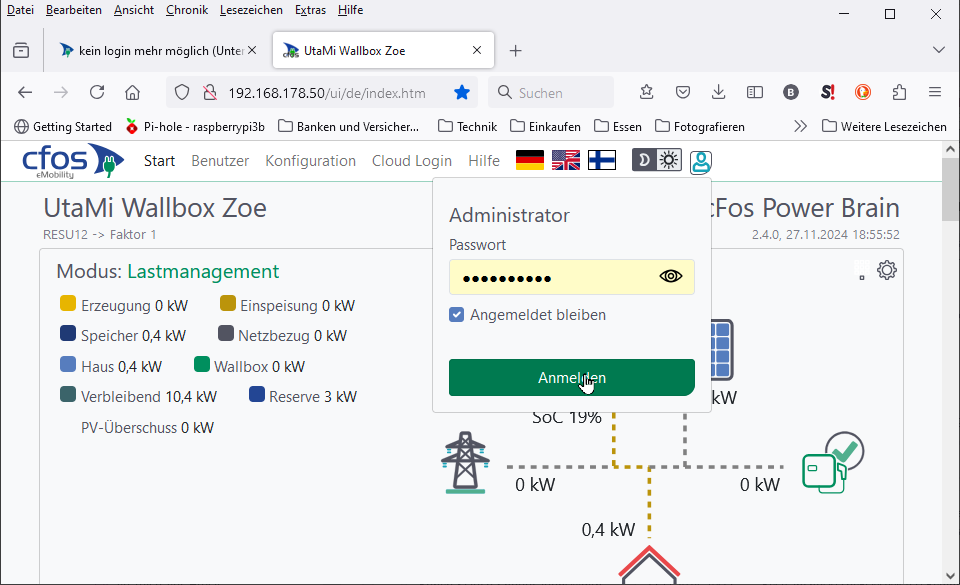Screen dimensions: 960x585
Task: Open dashboard settings gear icon
Action: pyautogui.click(x=887, y=270)
